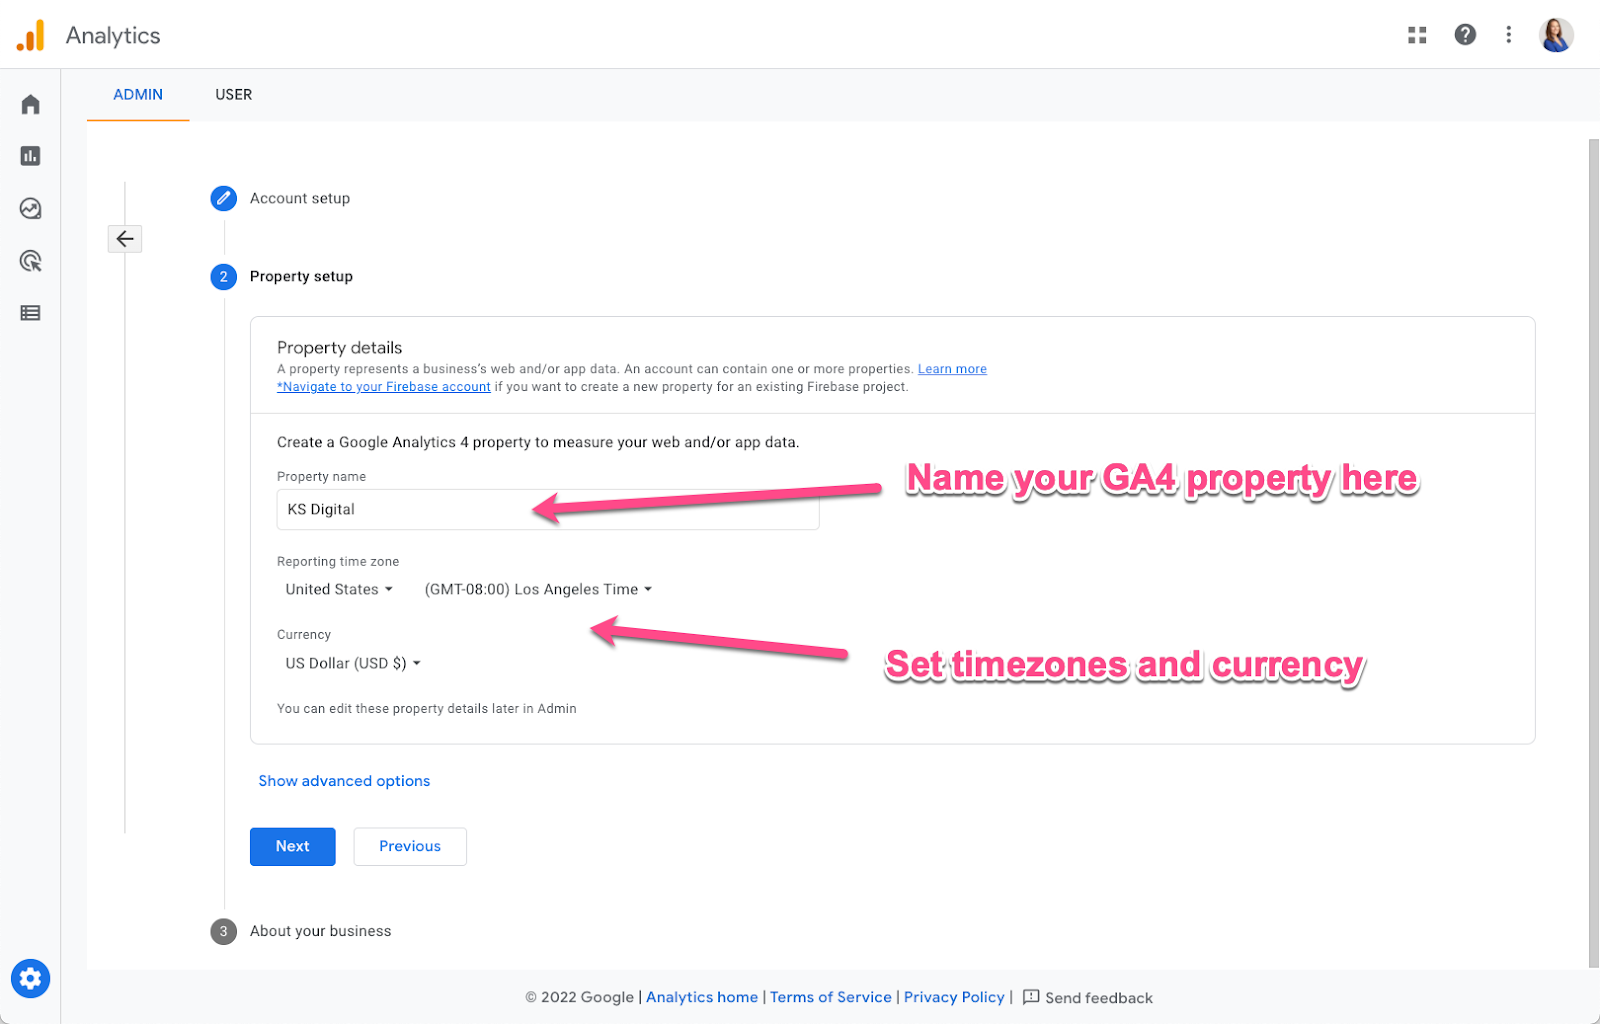Image resolution: width=1600 pixels, height=1024 pixels.
Task: Follow Navigate to your Firebase account link
Action: pyautogui.click(x=384, y=387)
